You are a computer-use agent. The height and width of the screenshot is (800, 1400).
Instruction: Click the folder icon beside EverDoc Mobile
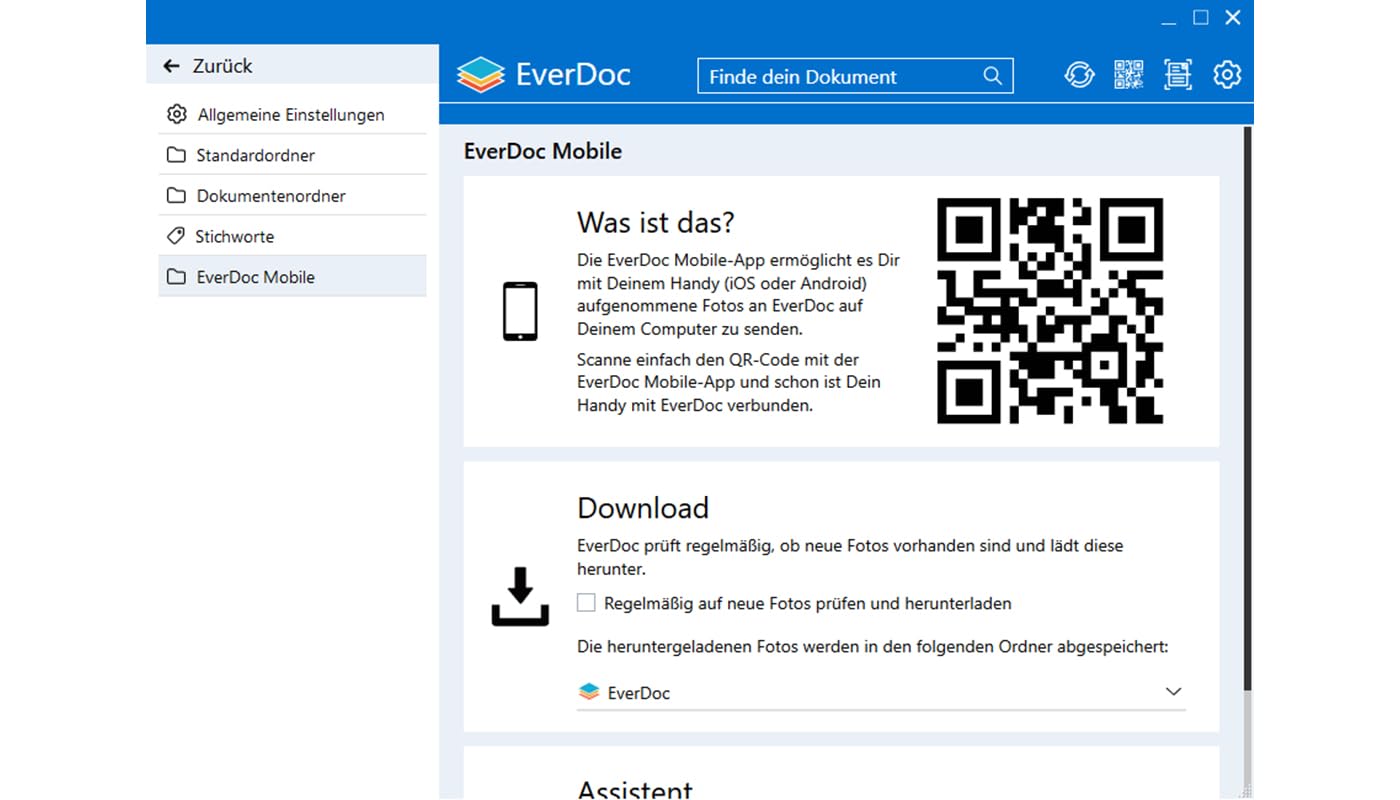[x=176, y=277]
